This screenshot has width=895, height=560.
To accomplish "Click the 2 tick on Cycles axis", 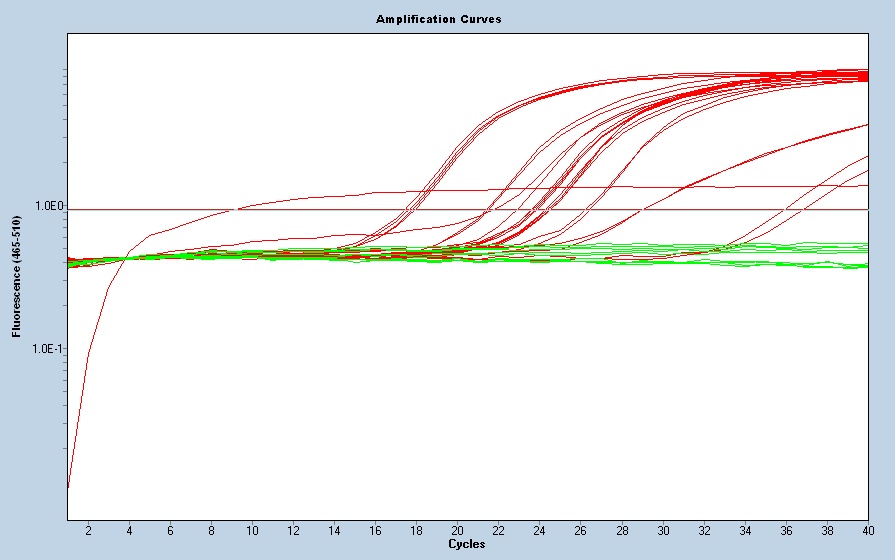I will coord(88,530).
